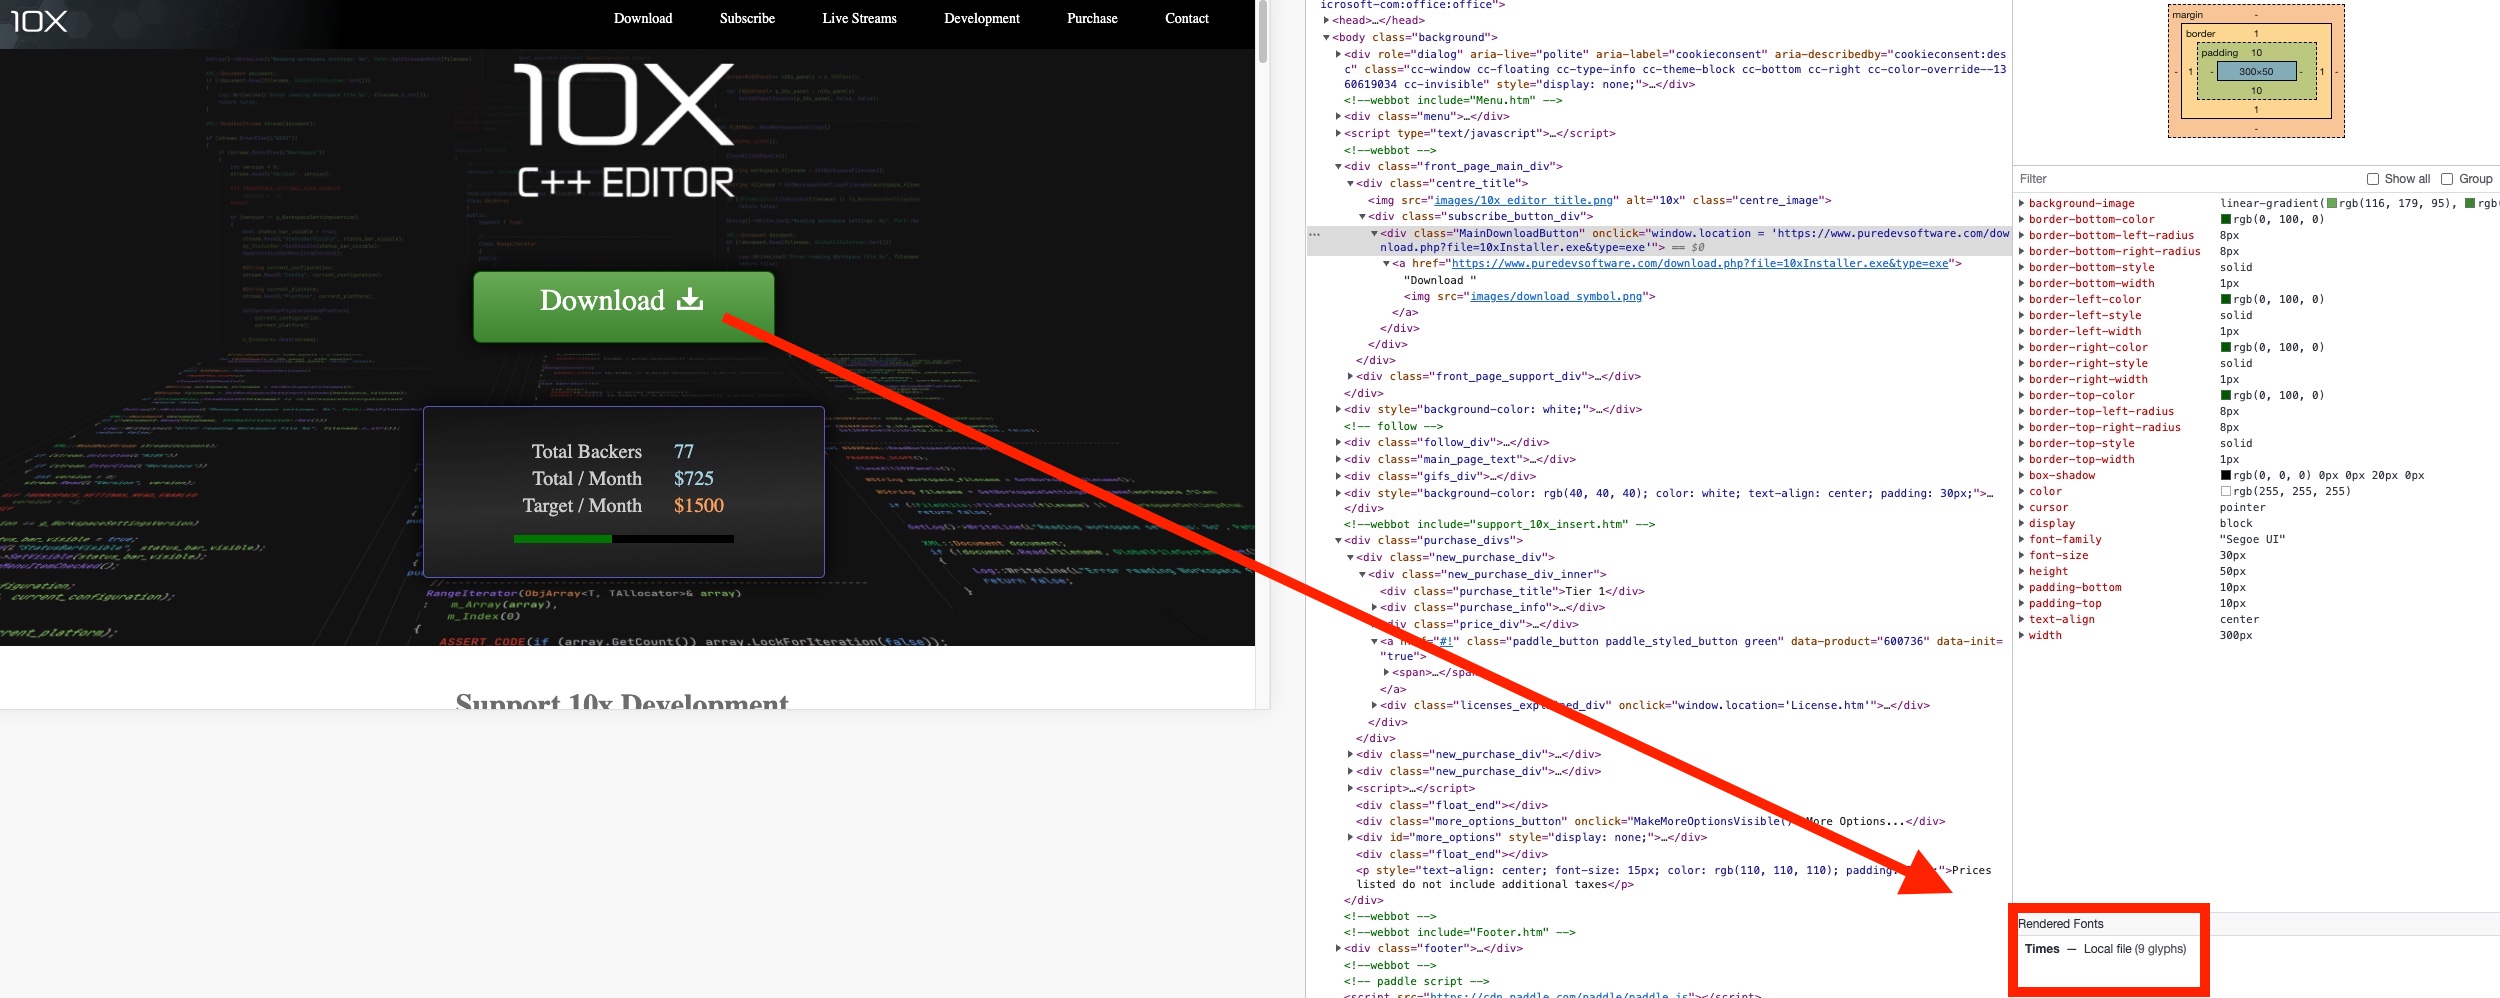
Task: Open the Contact page from the navigation menu
Action: pyautogui.click(x=1186, y=18)
